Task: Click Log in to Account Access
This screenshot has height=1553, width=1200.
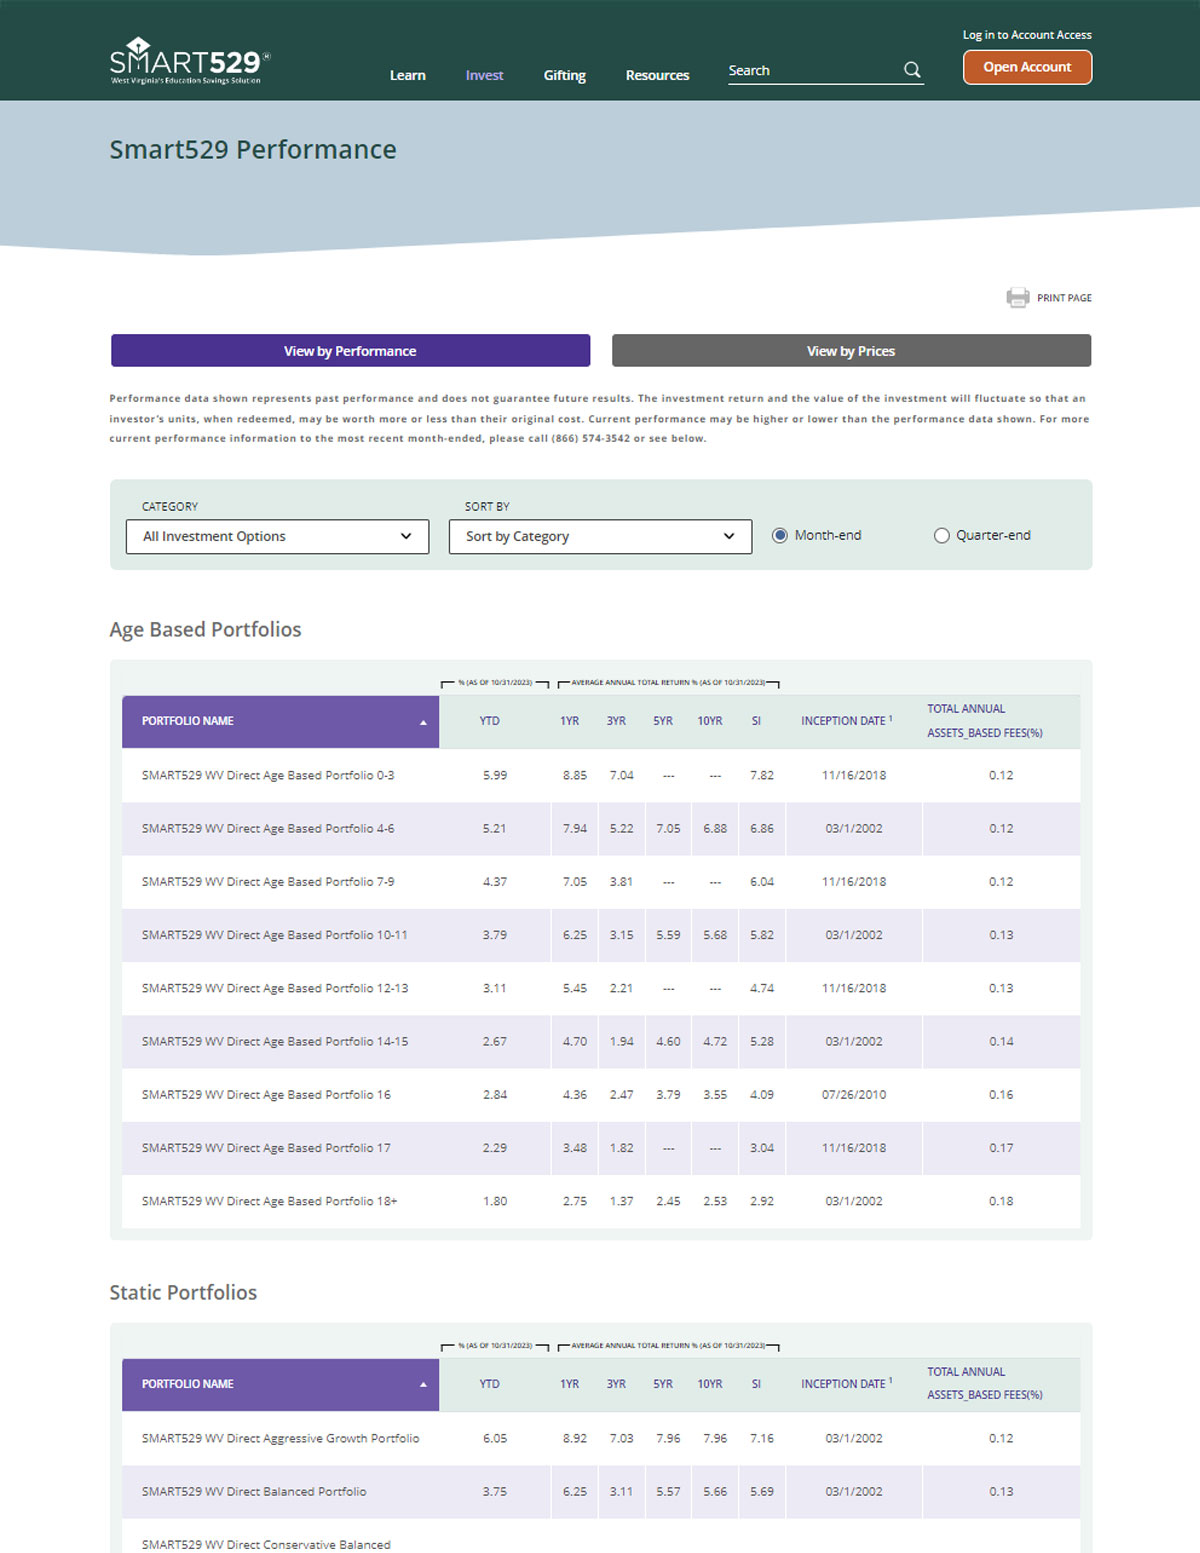Action: (1027, 35)
